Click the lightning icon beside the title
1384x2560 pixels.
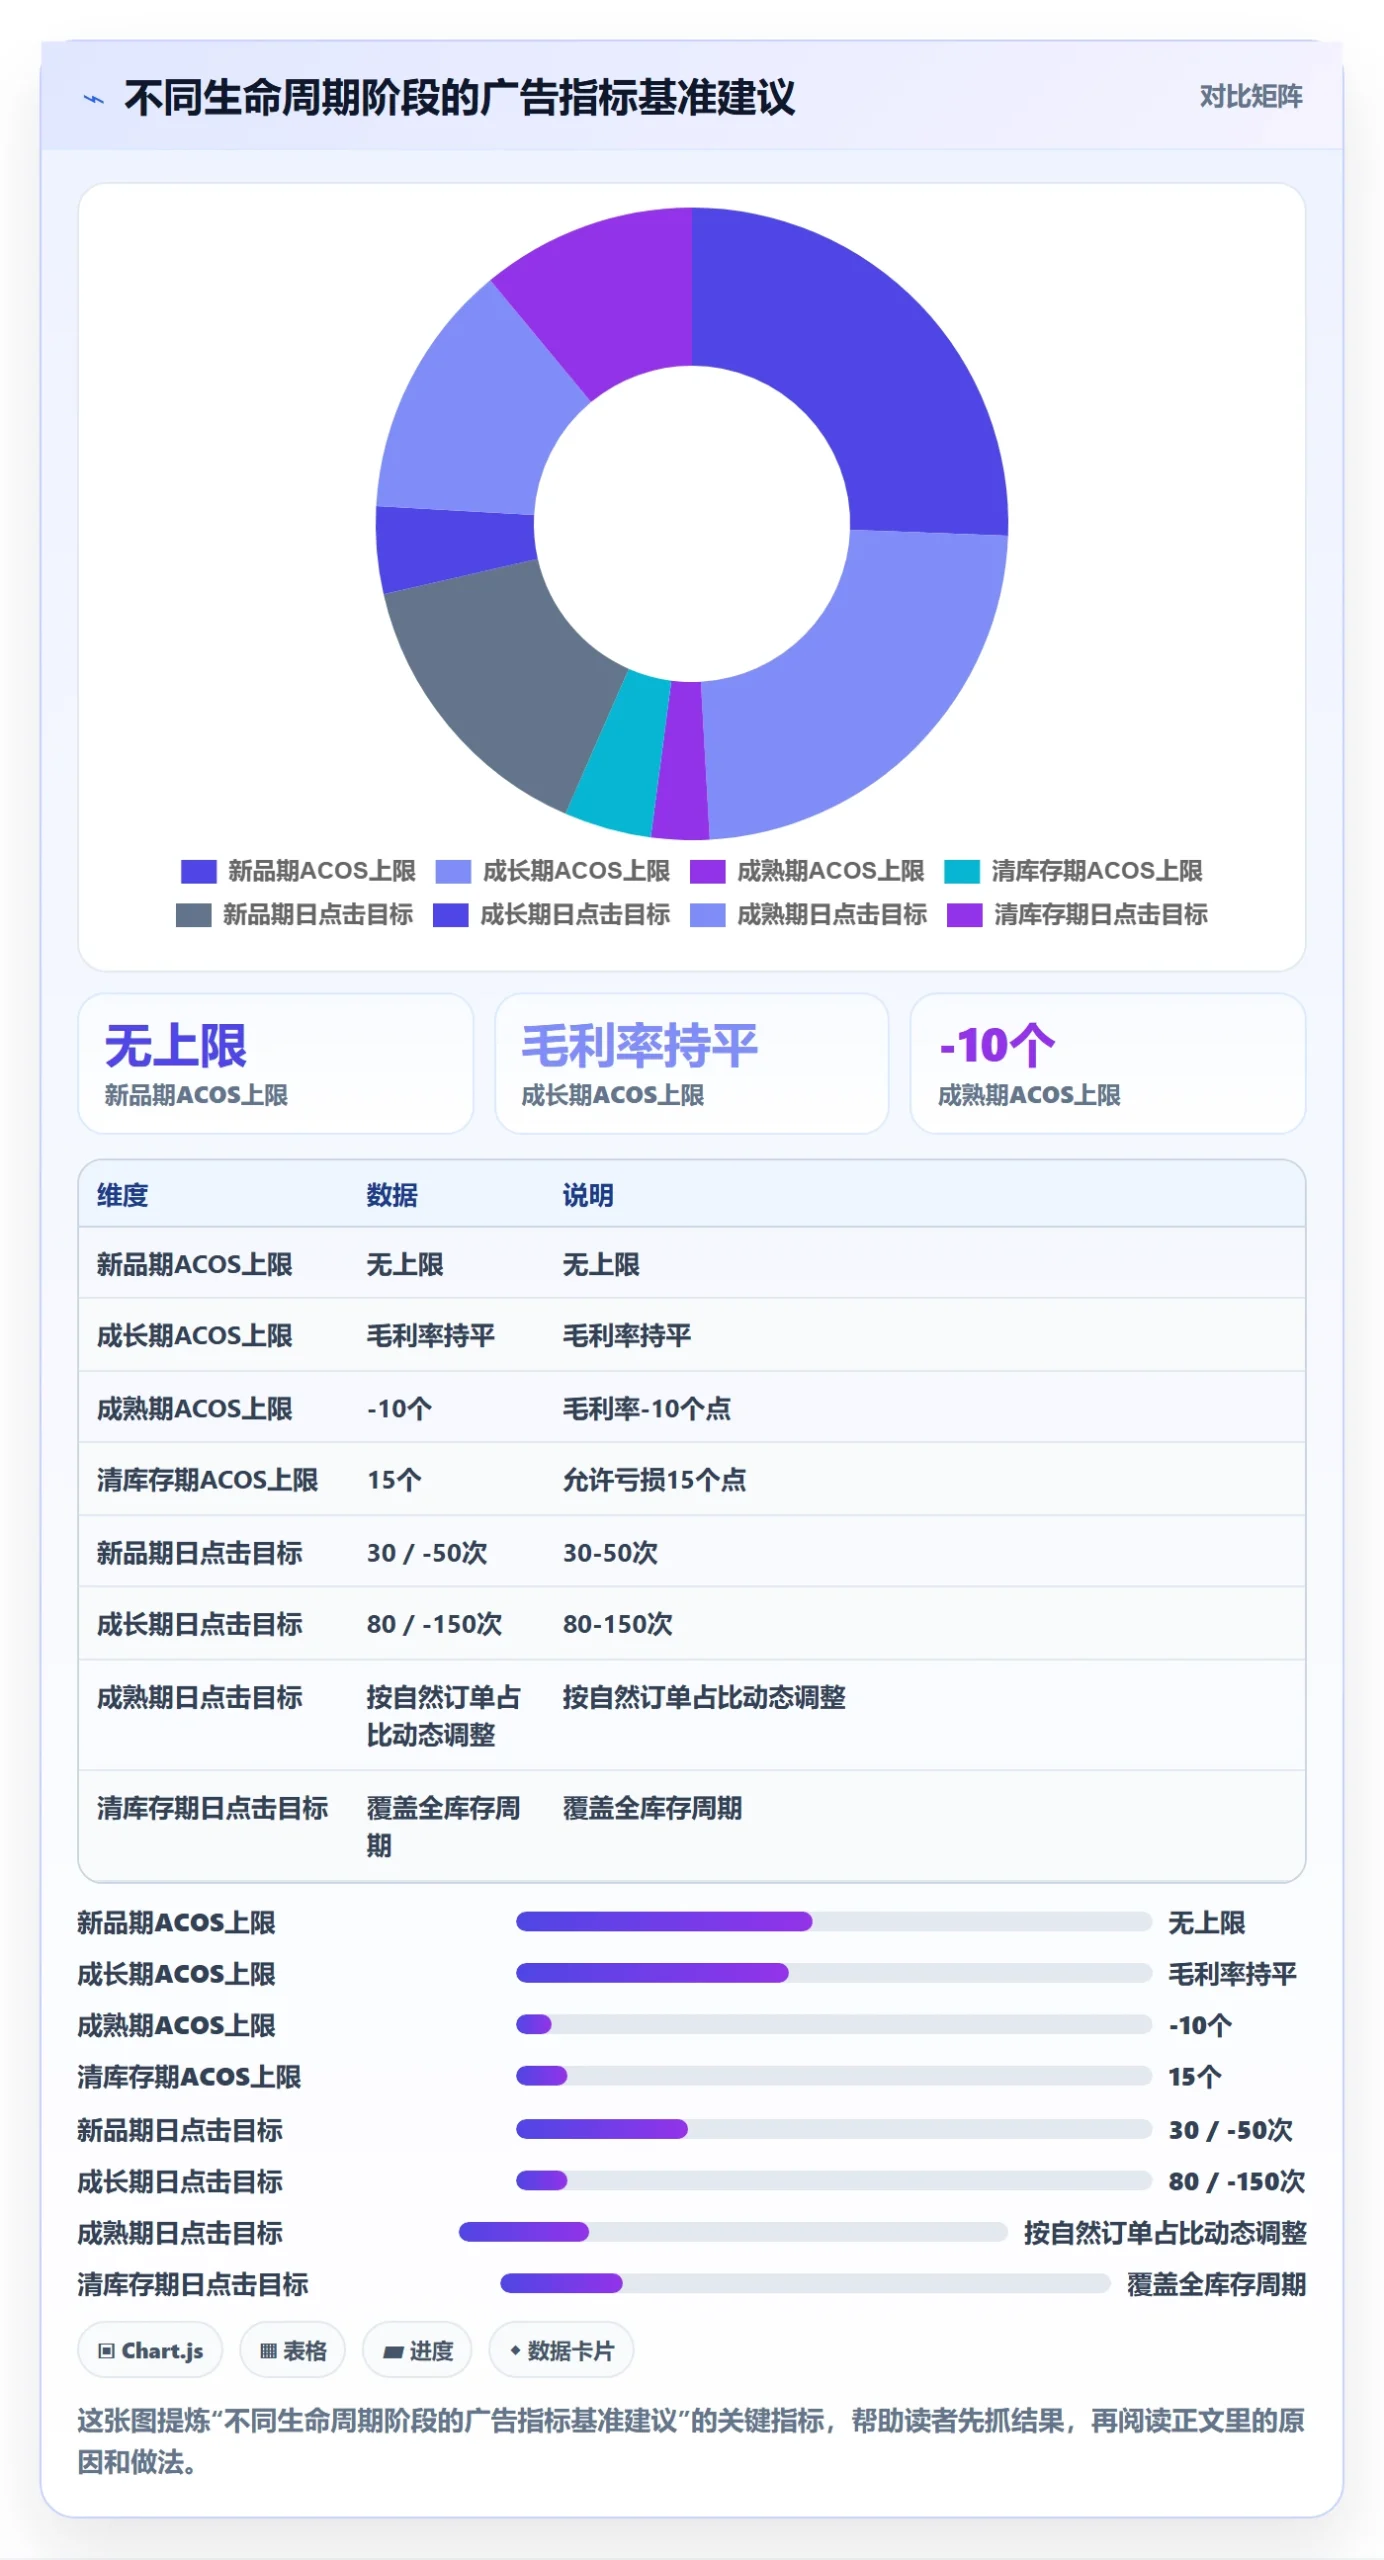(94, 99)
